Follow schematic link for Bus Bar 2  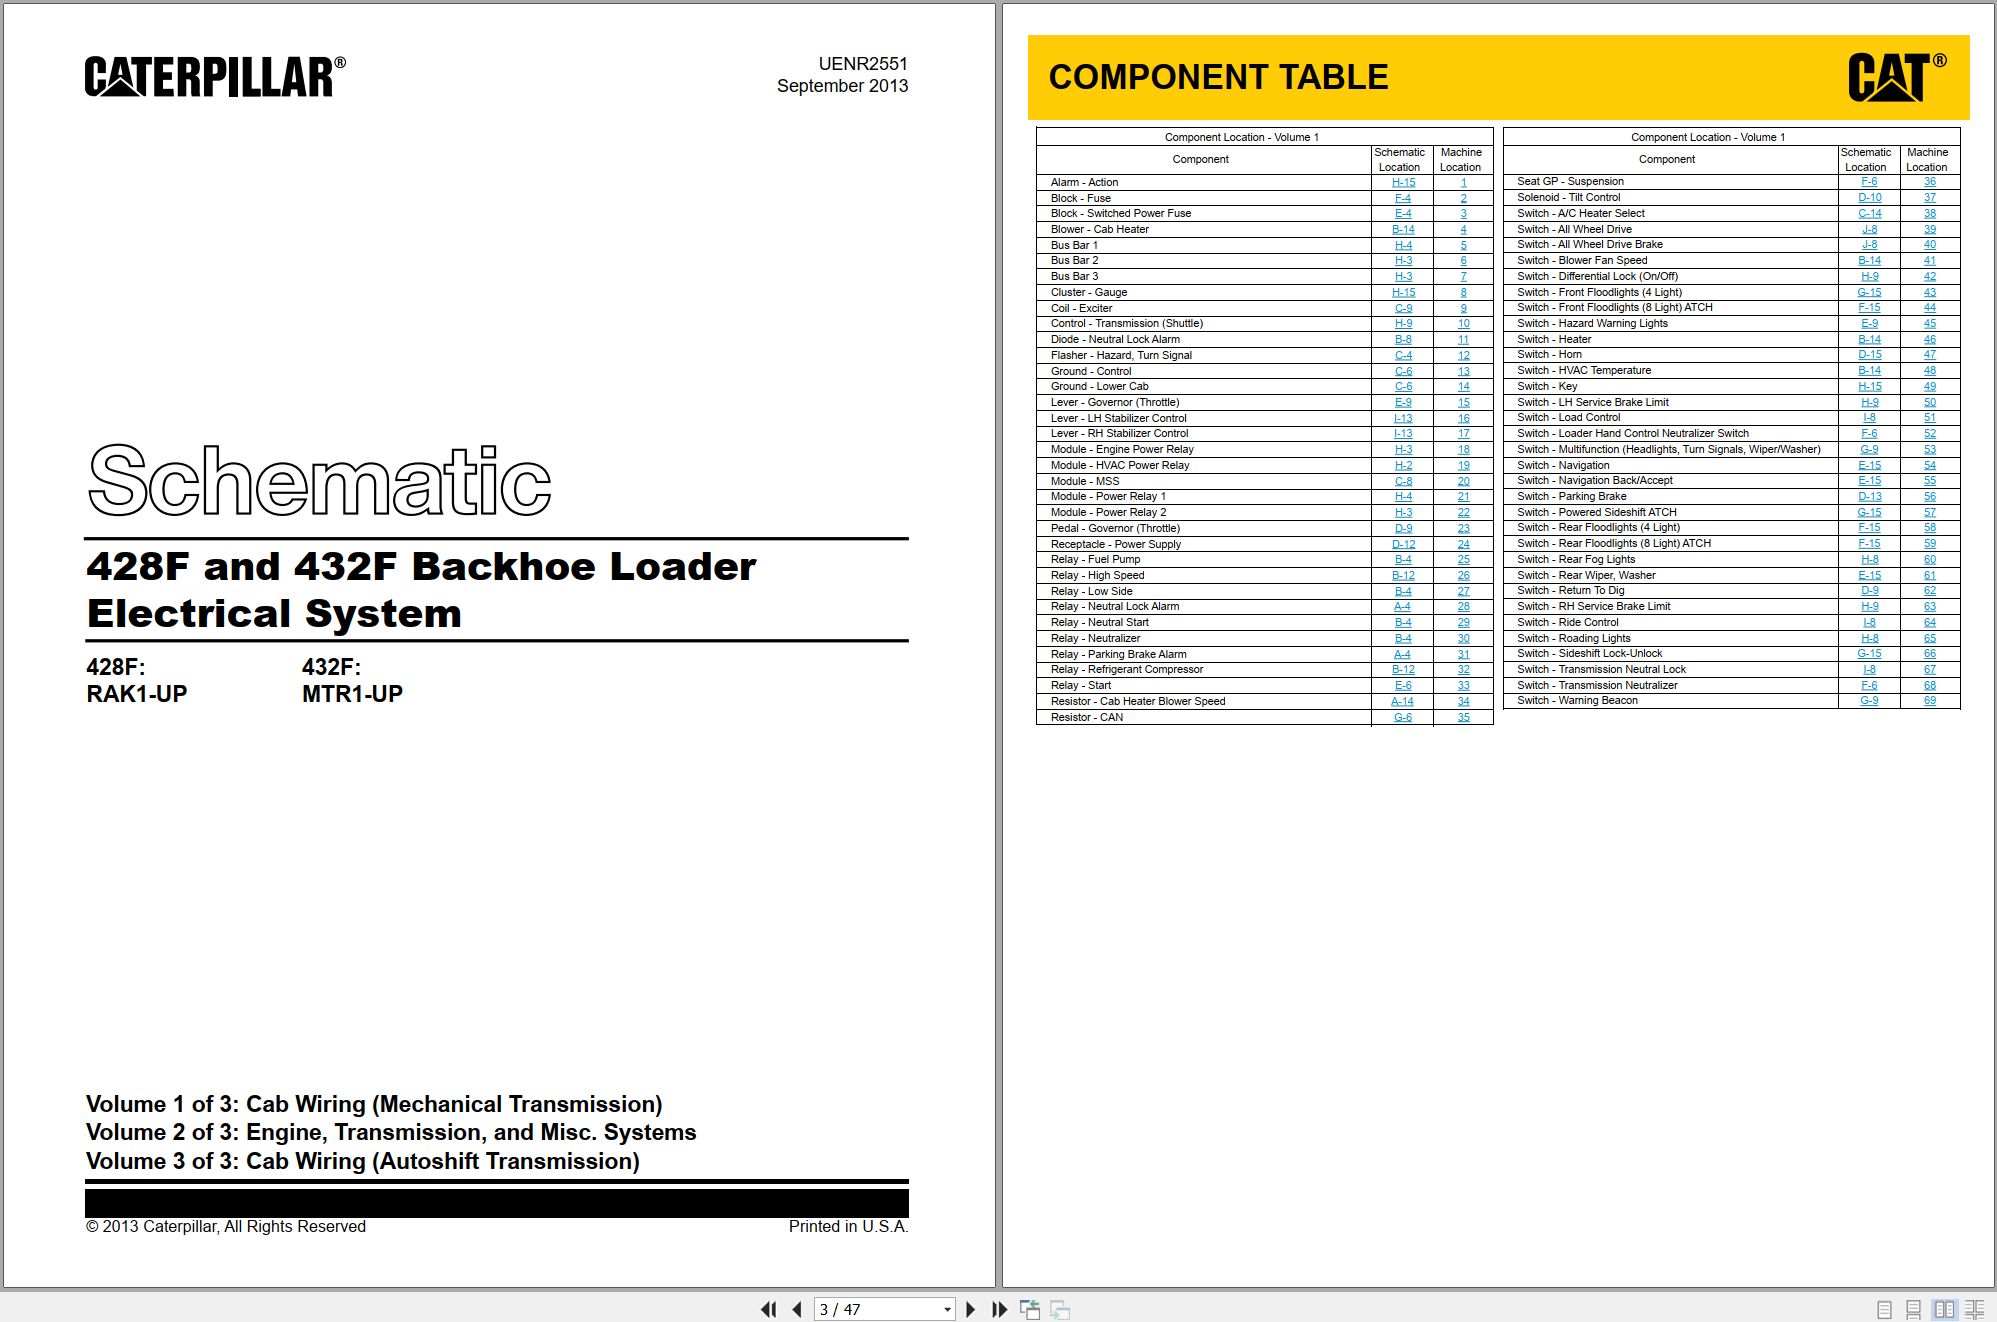1403,260
